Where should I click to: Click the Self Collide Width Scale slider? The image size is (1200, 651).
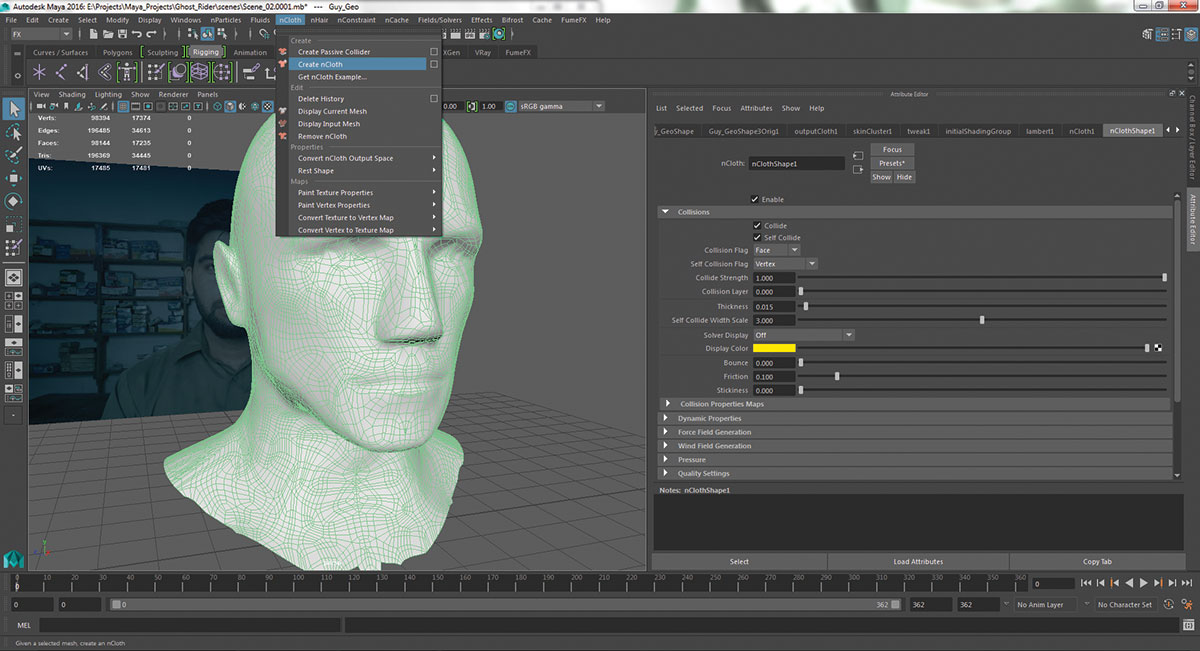(982, 320)
